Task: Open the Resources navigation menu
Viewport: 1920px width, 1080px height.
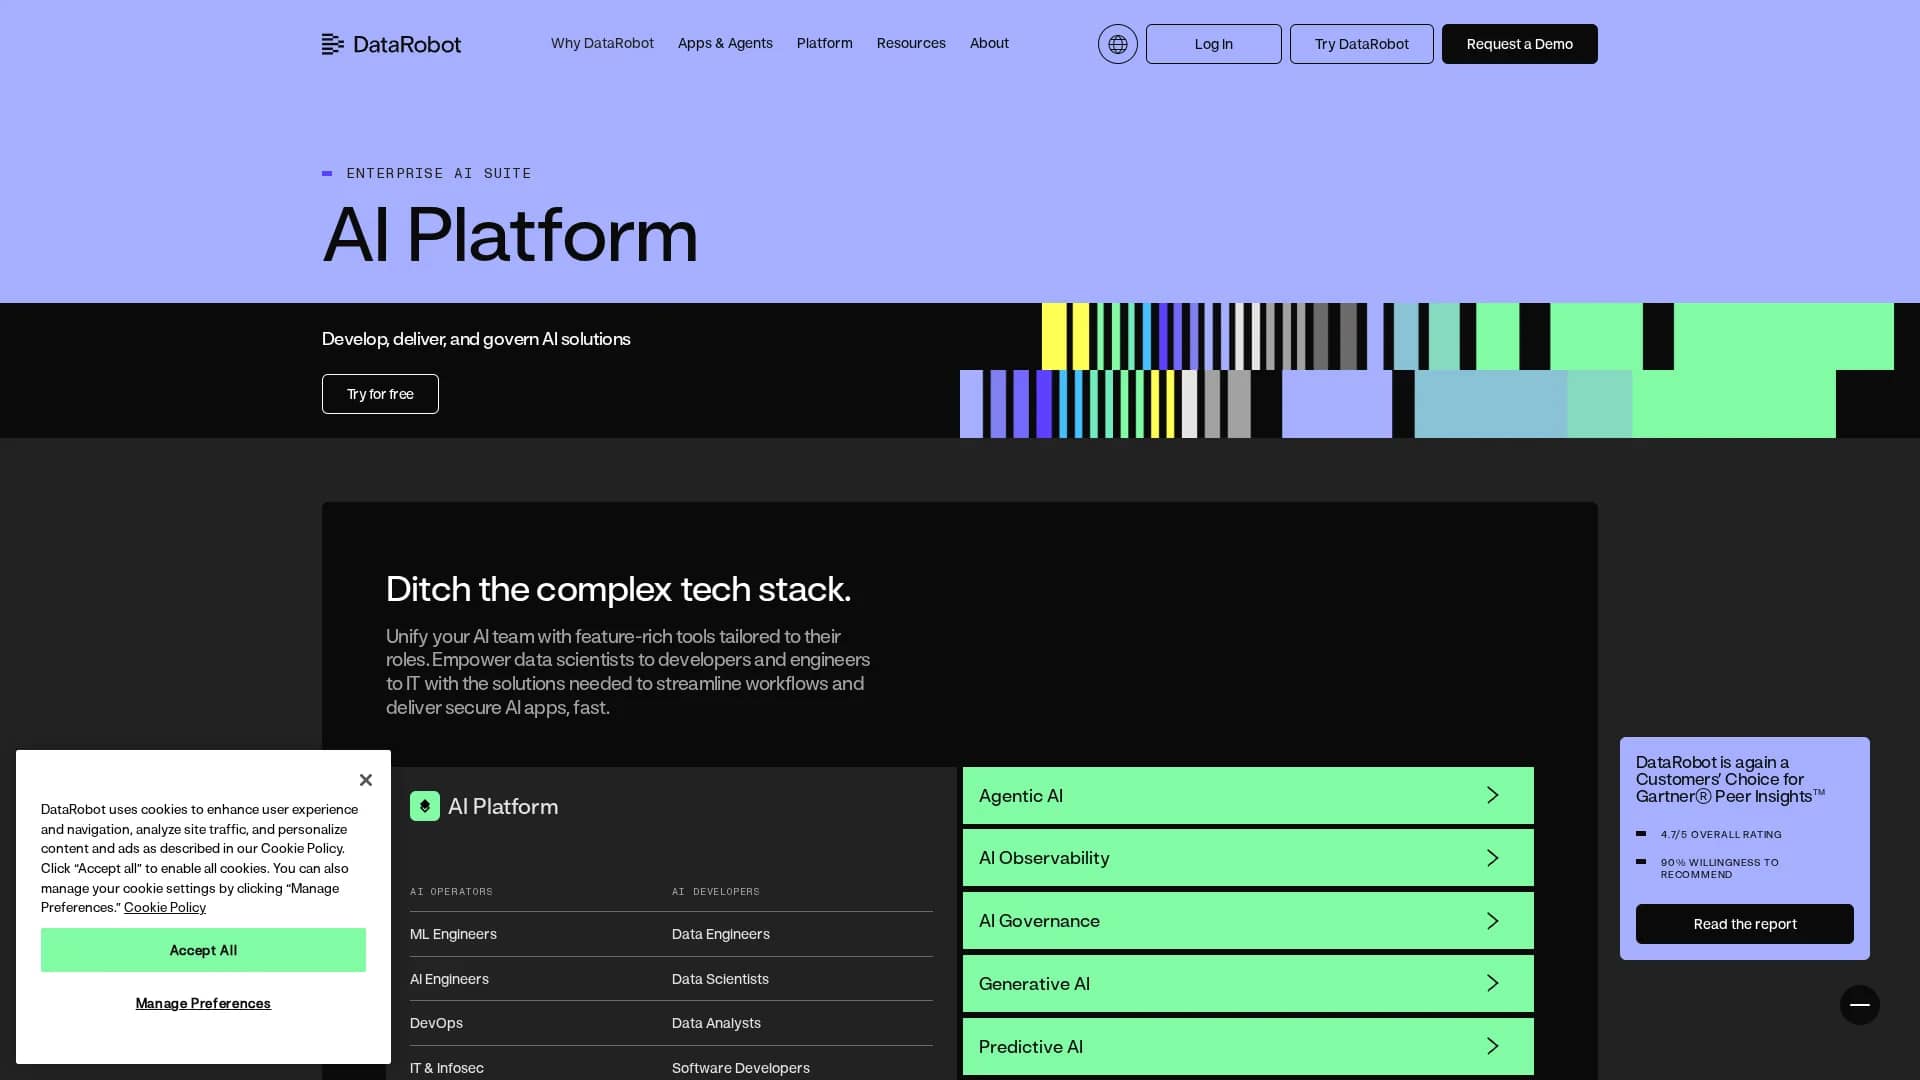Action: point(911,43)
